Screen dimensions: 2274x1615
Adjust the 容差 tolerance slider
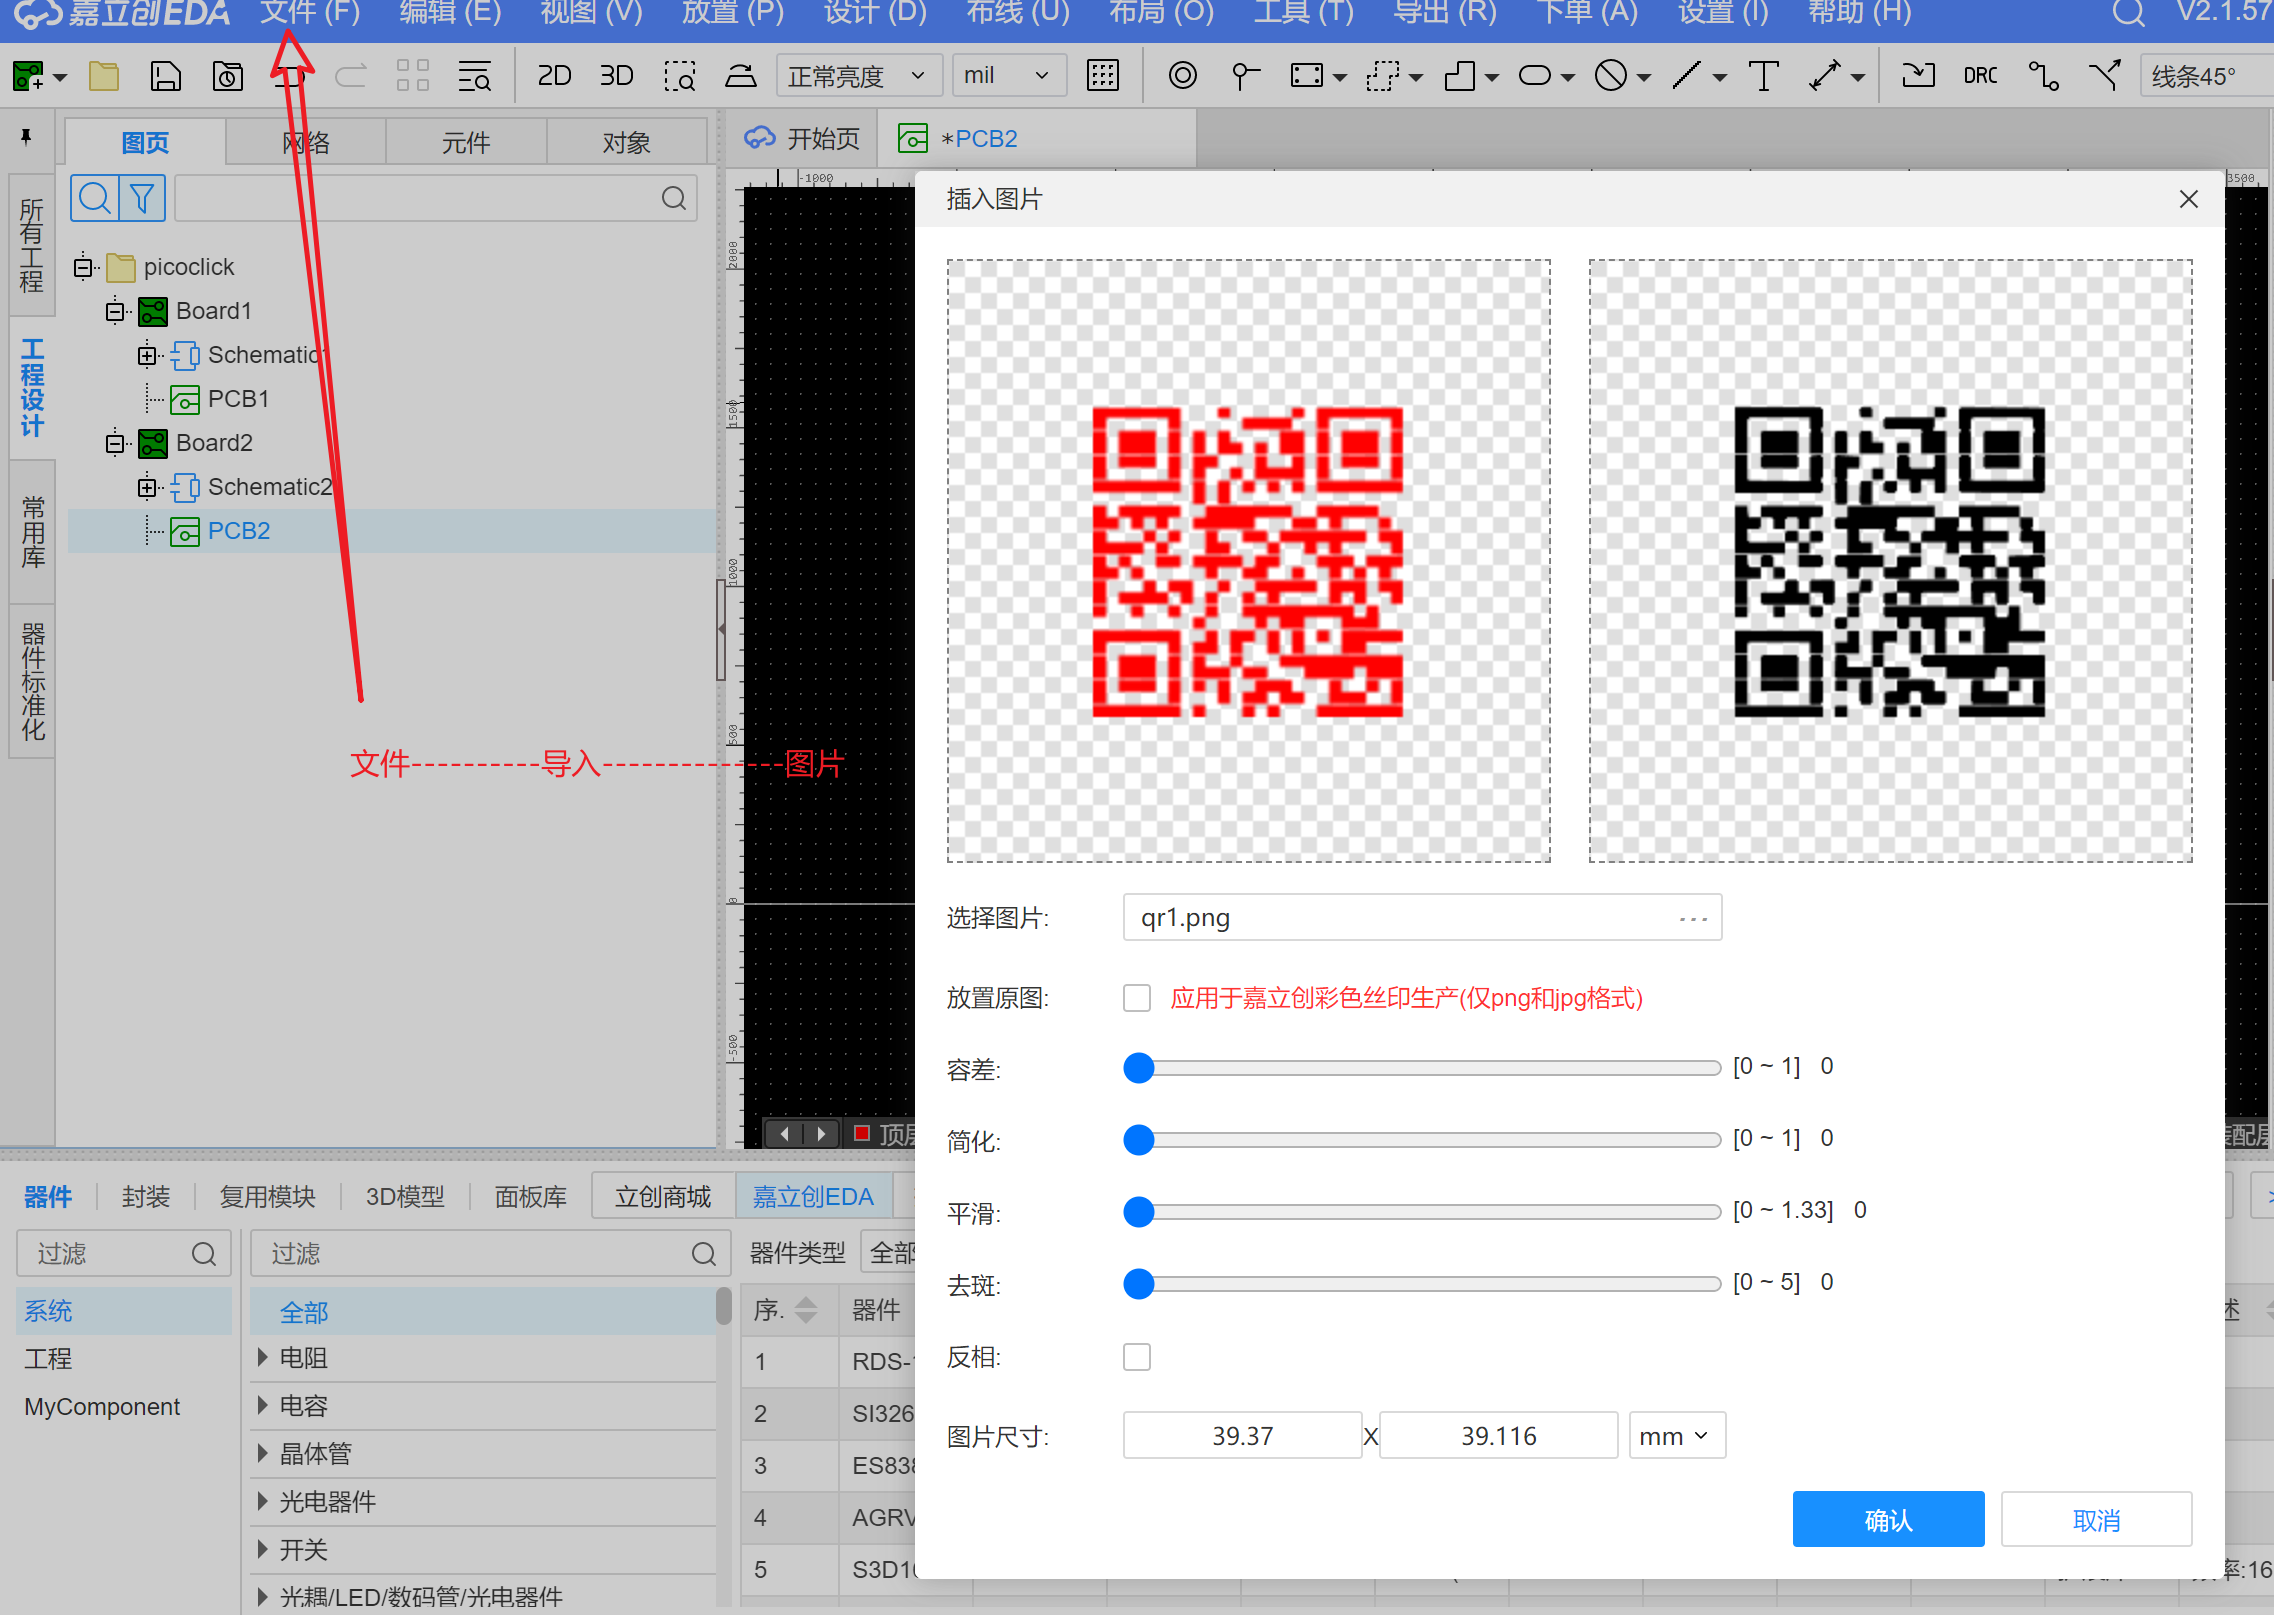click(x=1422, y=1068)
